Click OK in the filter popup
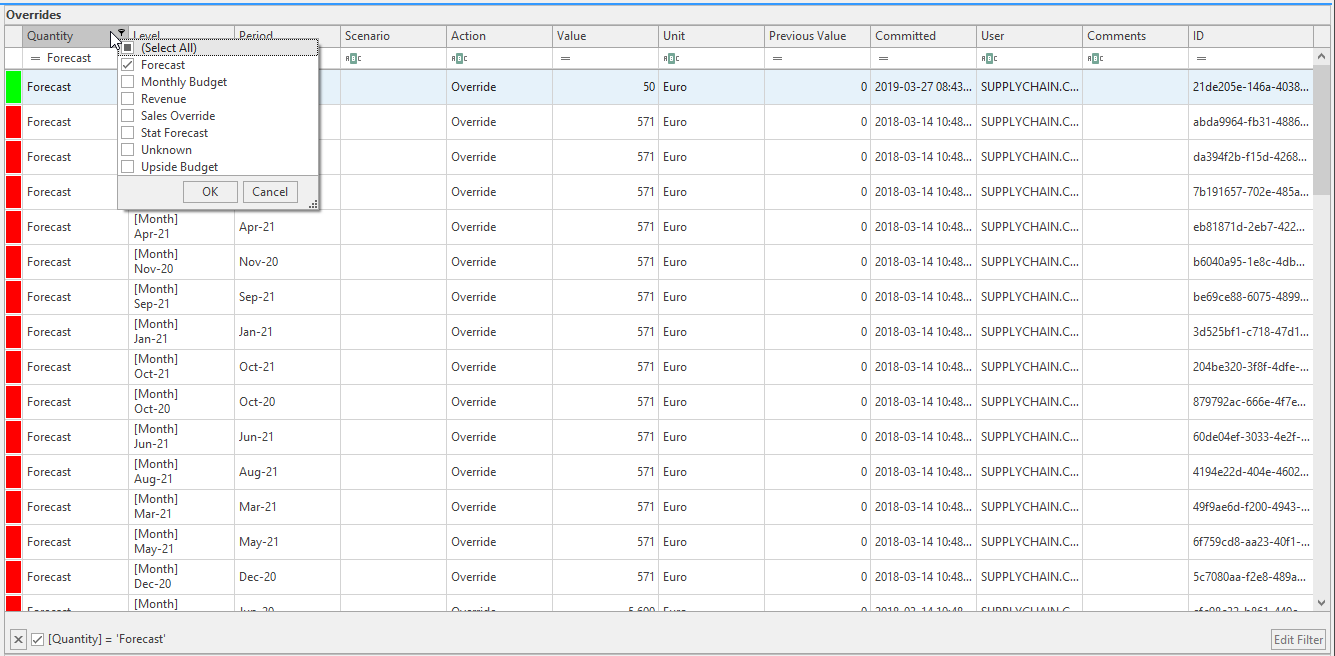This screenshot has height=656, width=1335. click(210, 192)
